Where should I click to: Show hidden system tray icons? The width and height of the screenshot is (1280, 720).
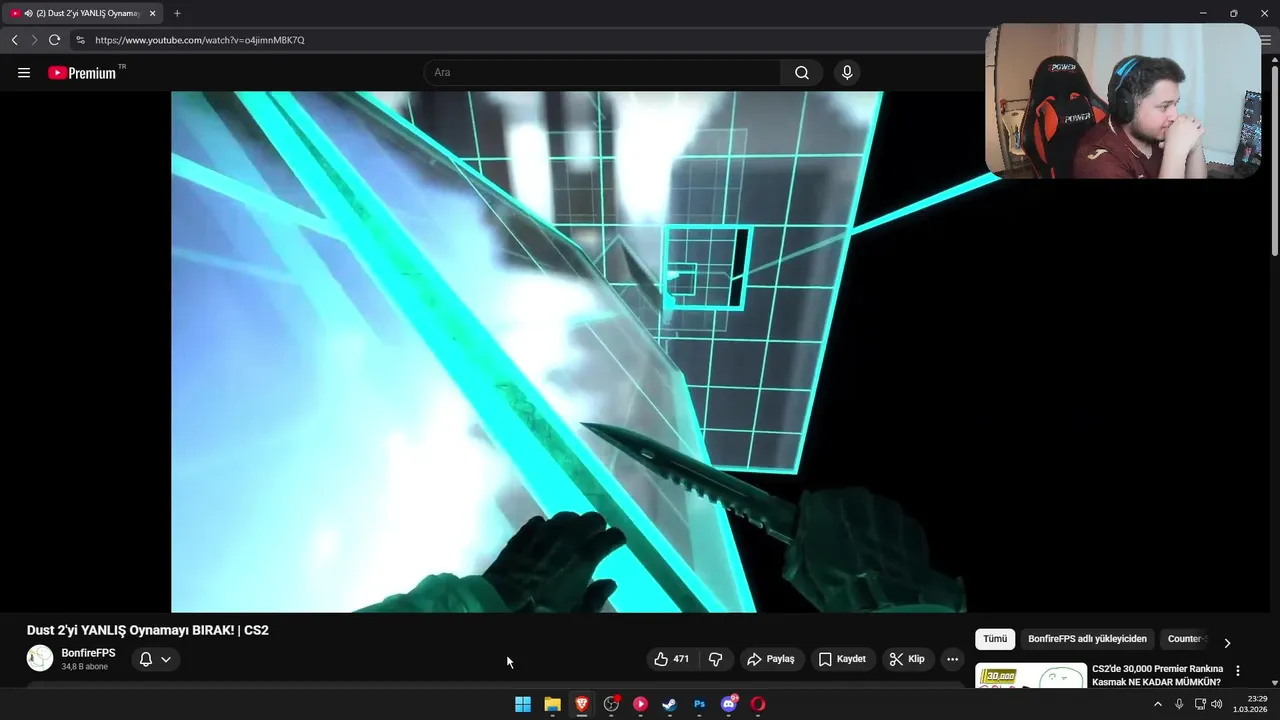pos(1158,704)
